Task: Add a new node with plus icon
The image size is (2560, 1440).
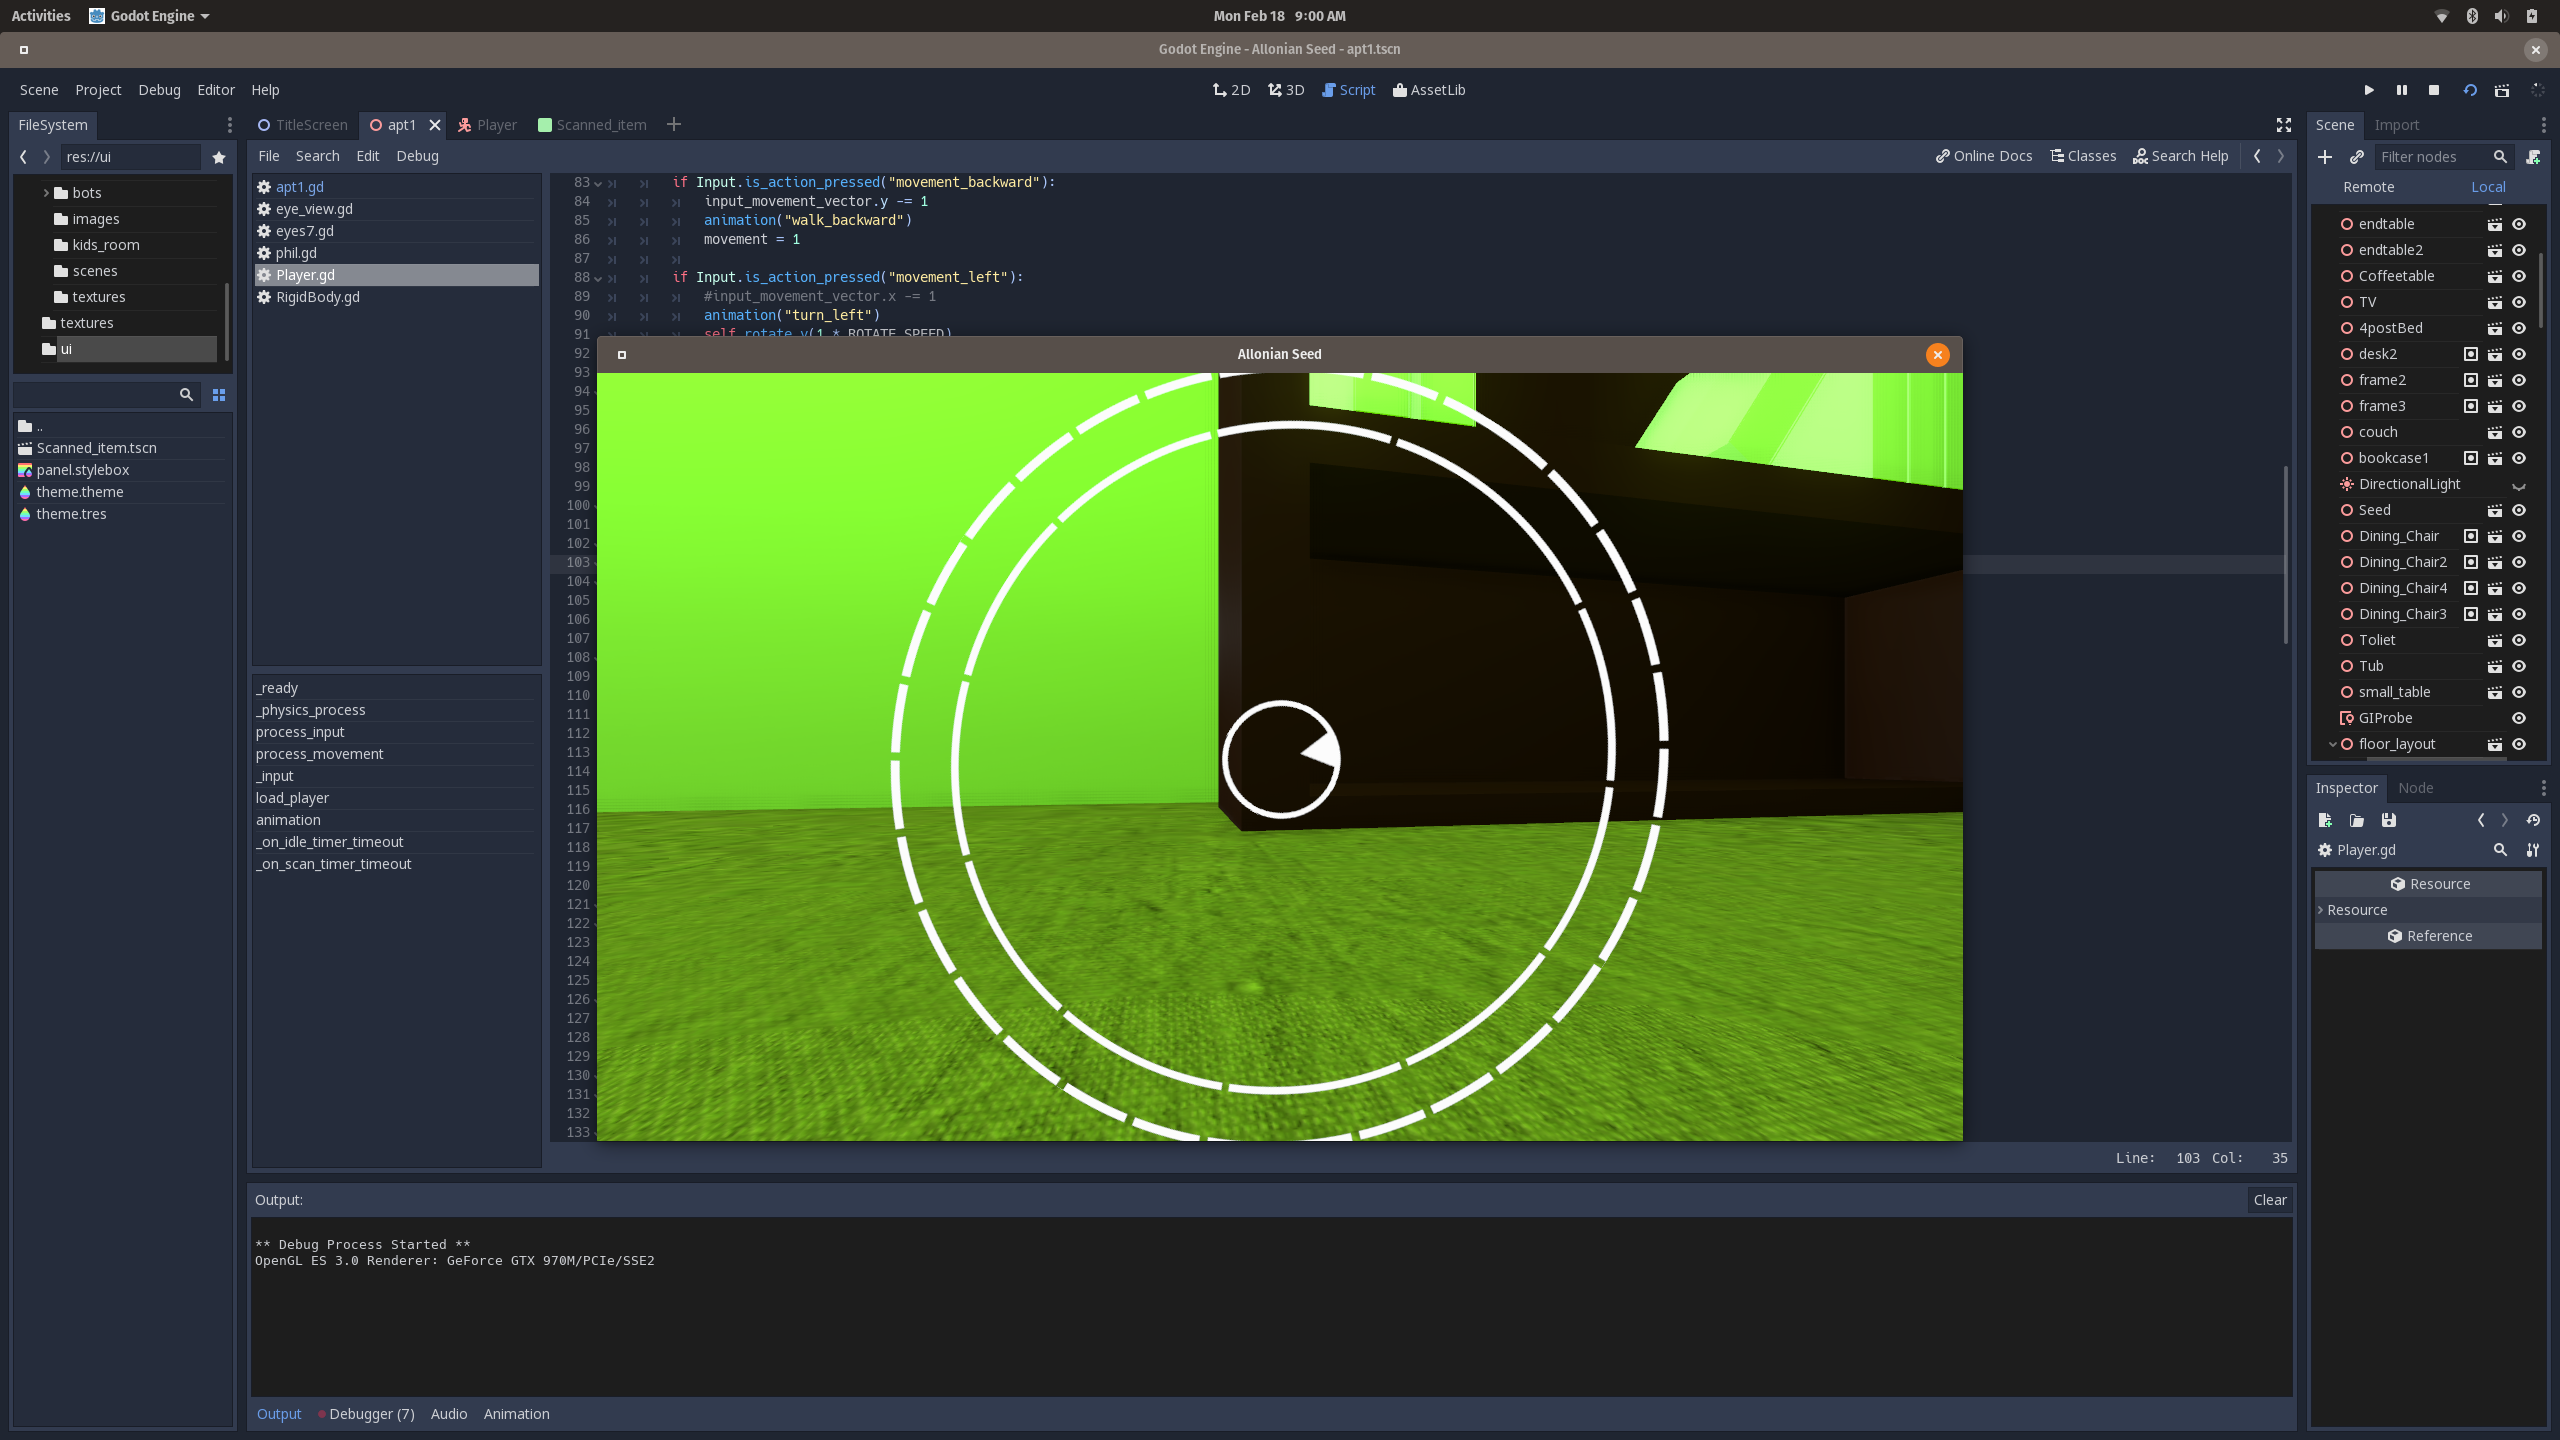Action: click(x=2325, y=157)
